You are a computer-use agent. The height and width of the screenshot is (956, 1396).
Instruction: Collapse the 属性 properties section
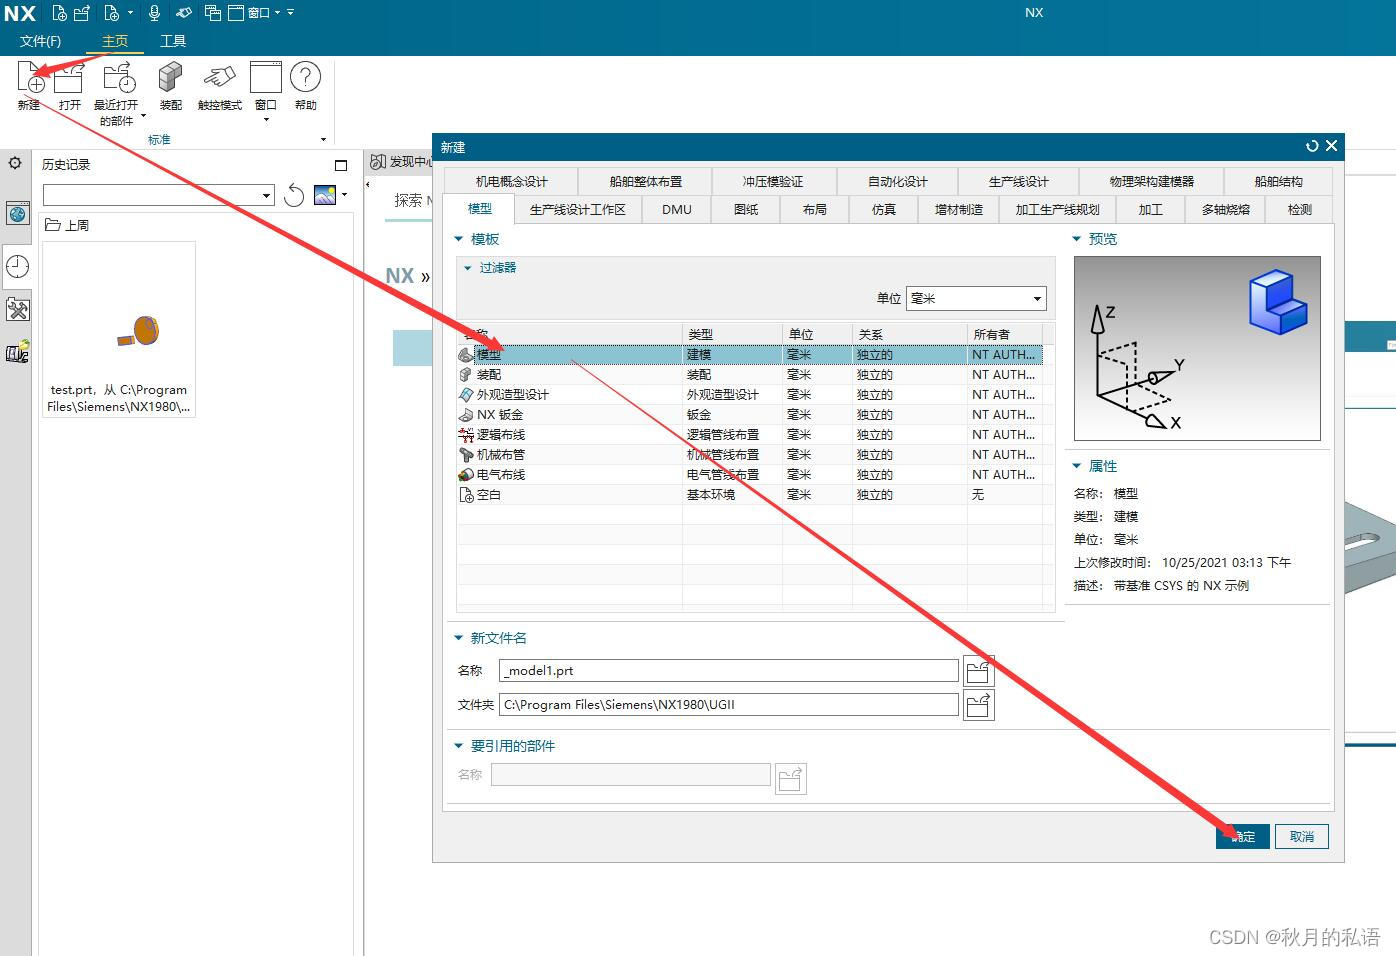point(1077,466)
